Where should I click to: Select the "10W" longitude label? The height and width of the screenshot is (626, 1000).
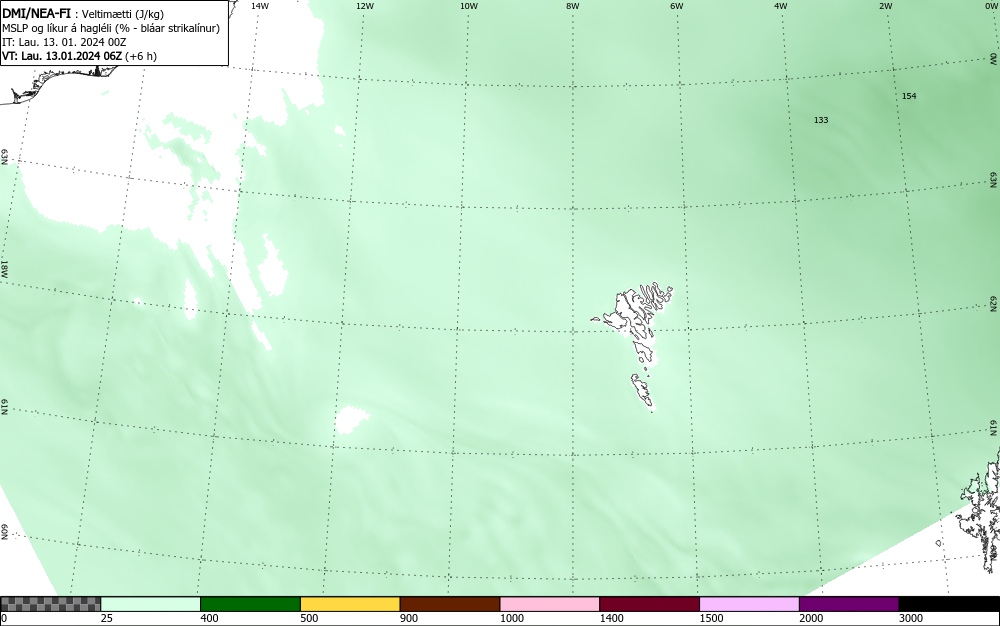[469, 6]
